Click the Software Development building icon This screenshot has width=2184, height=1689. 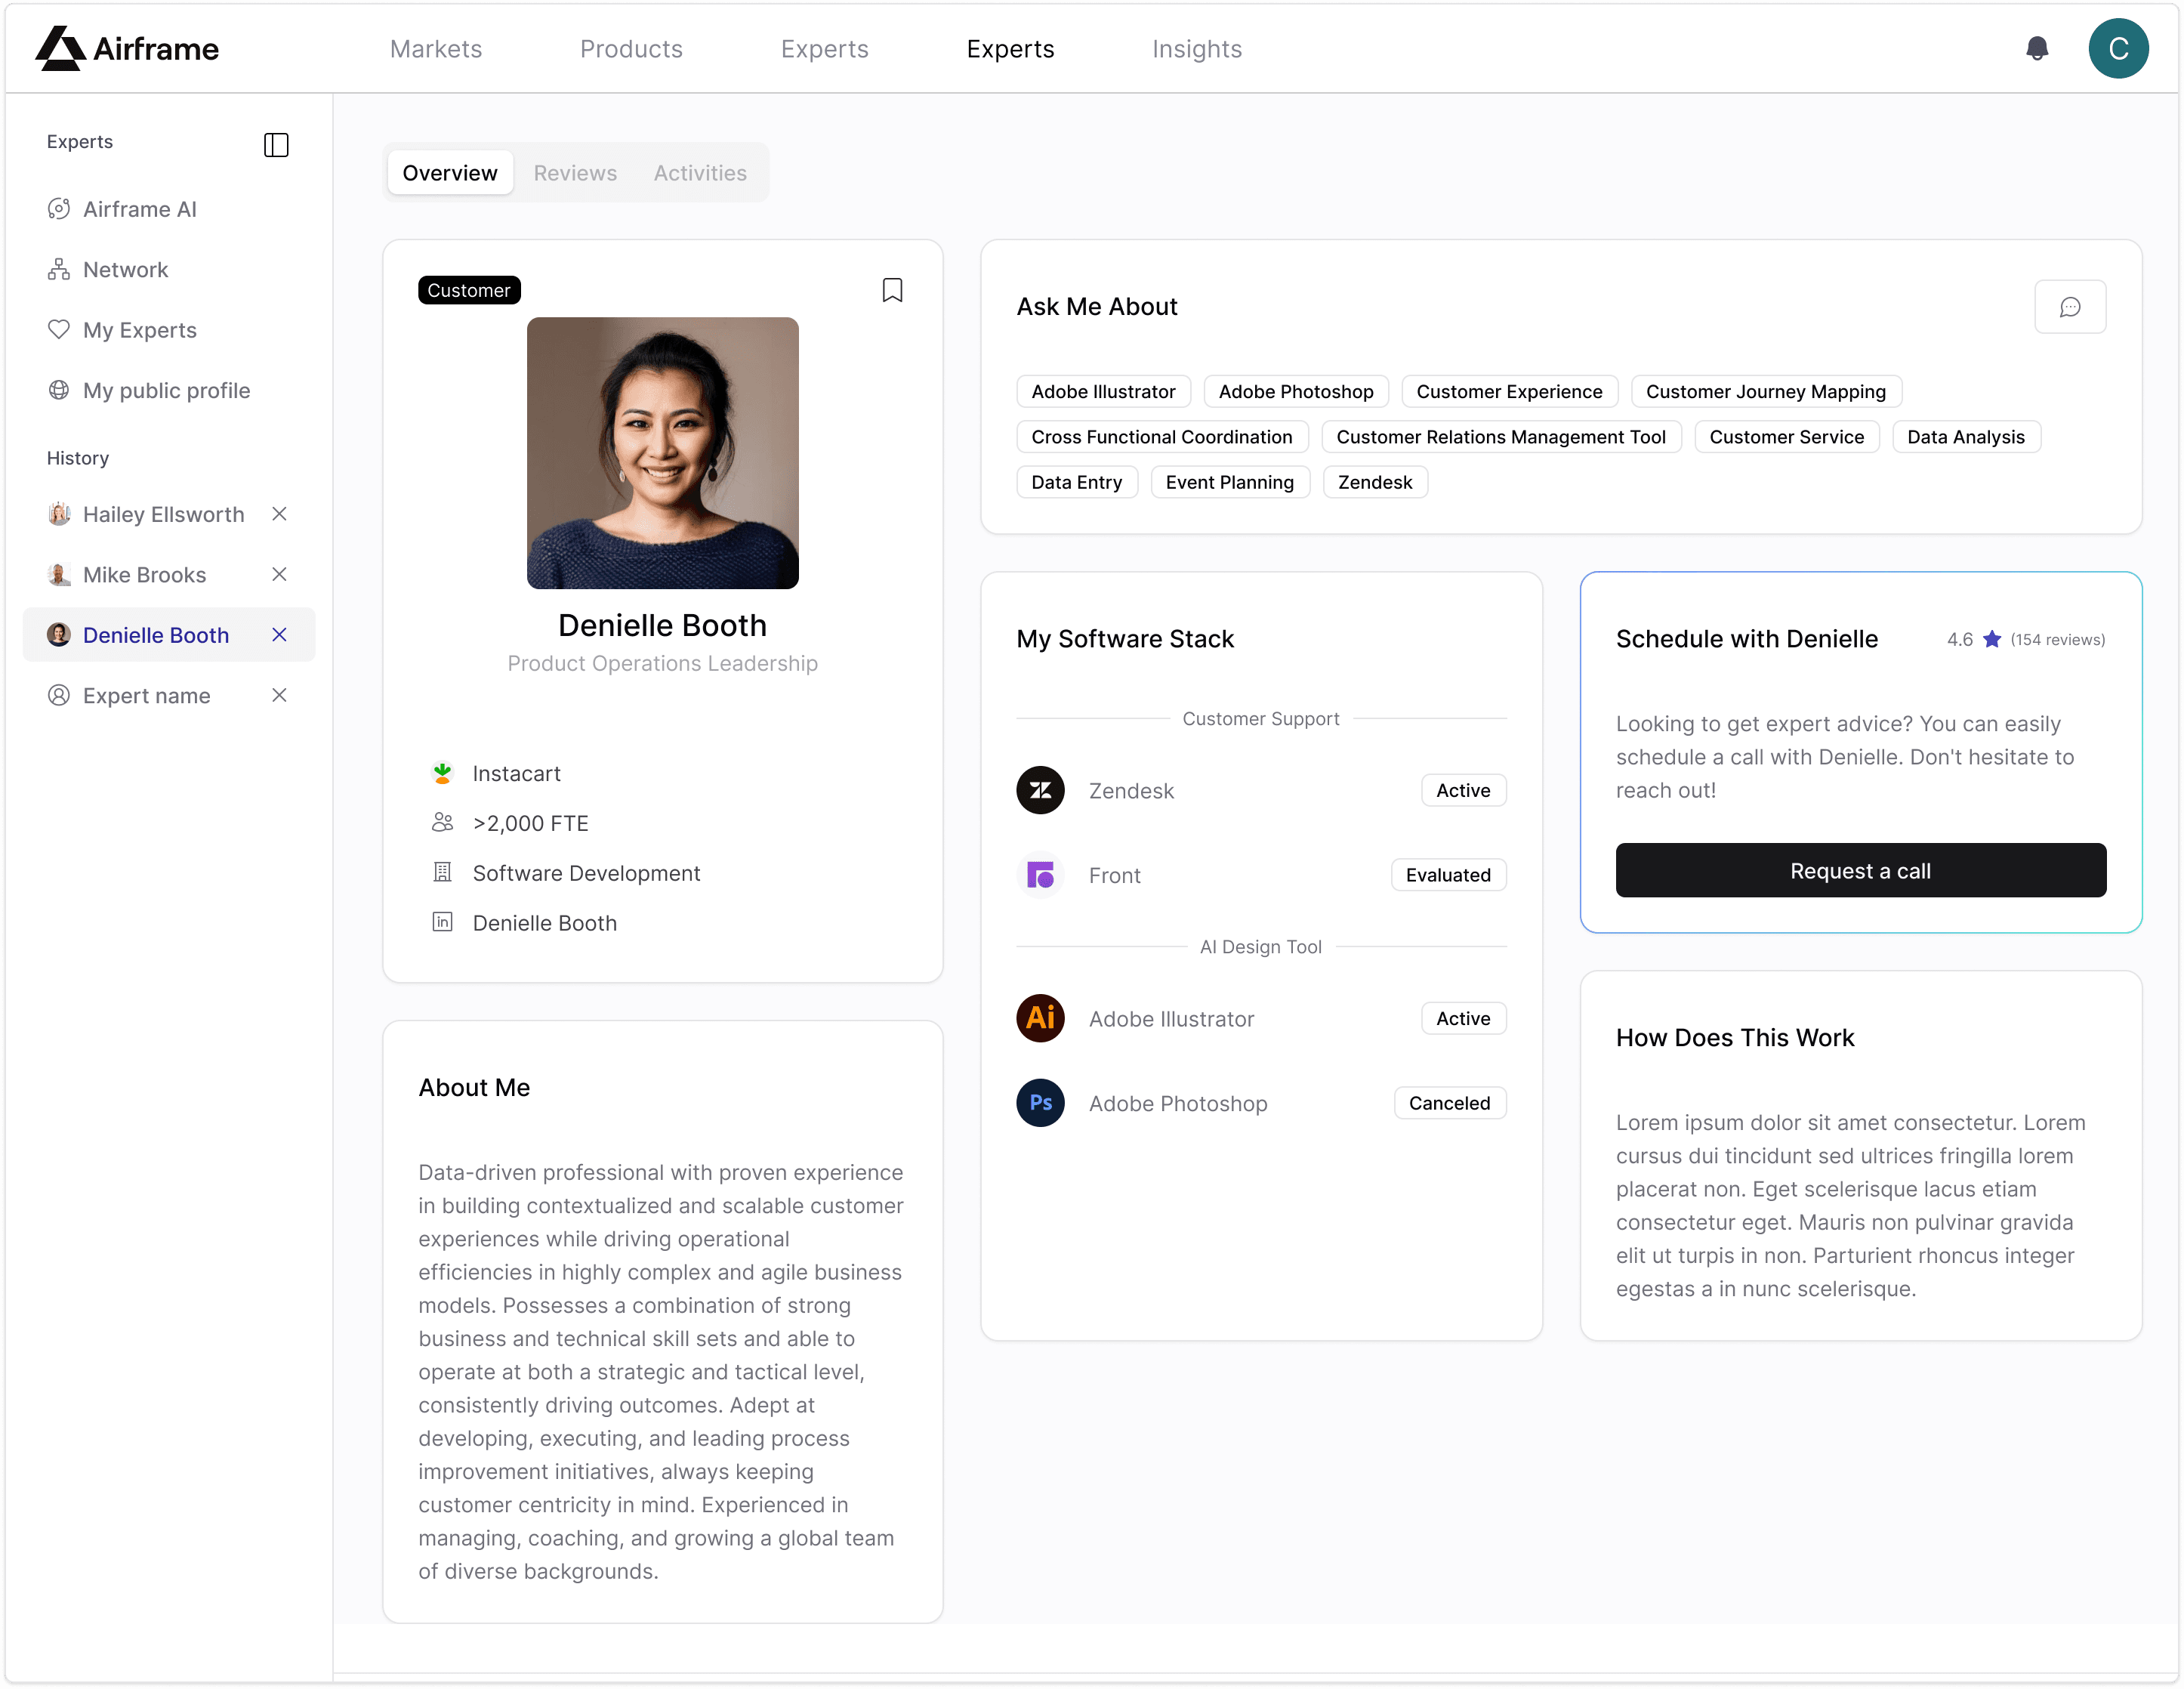point(442,872)
